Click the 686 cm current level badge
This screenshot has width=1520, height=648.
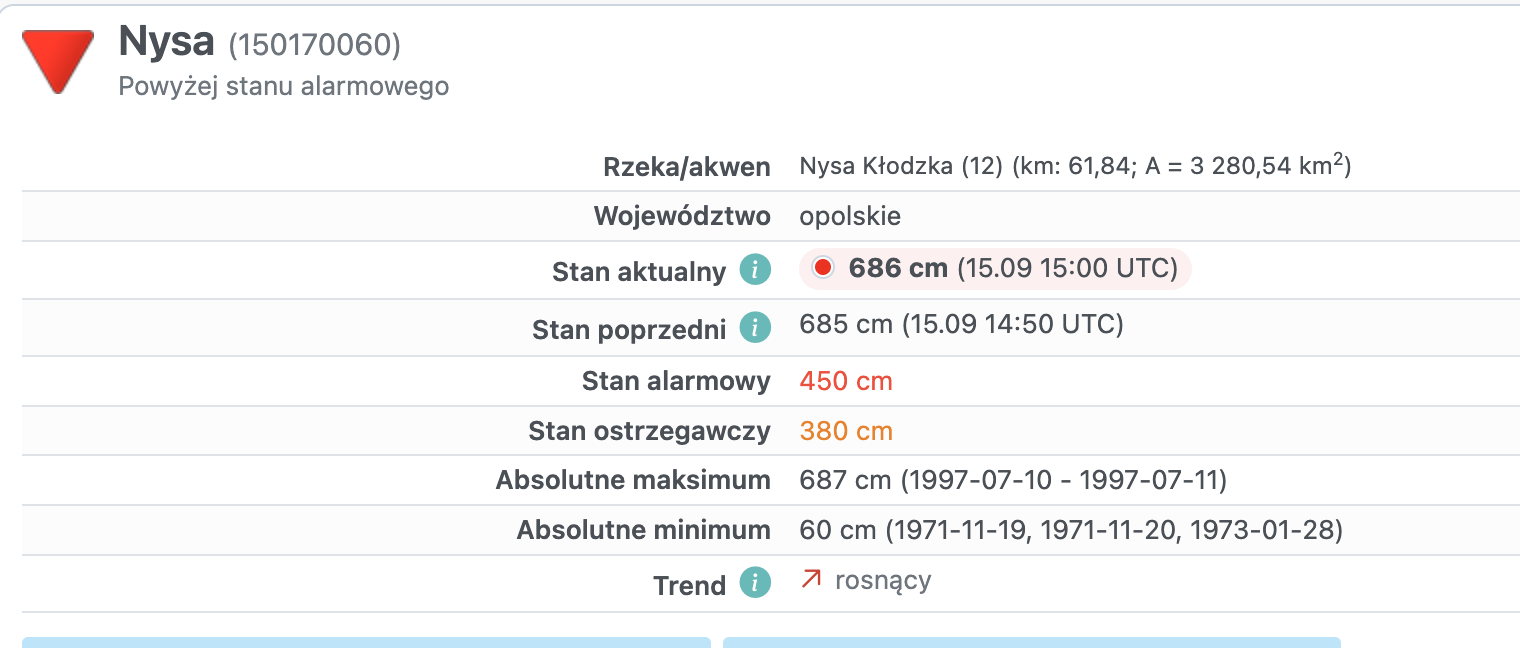click(995, 269)
